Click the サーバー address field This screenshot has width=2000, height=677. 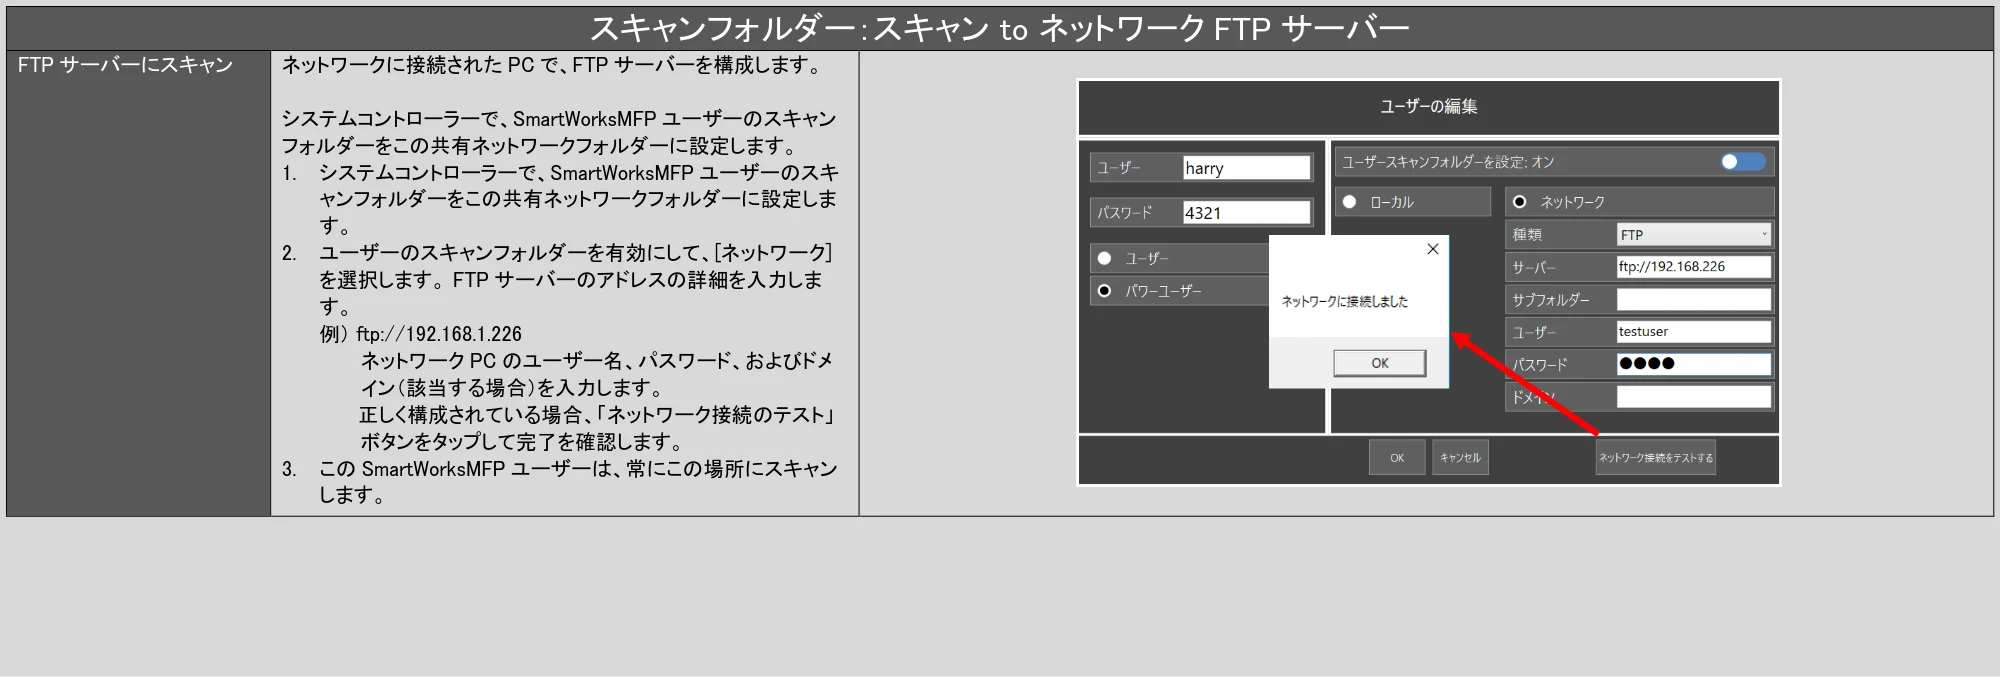tap(1693, 267)
